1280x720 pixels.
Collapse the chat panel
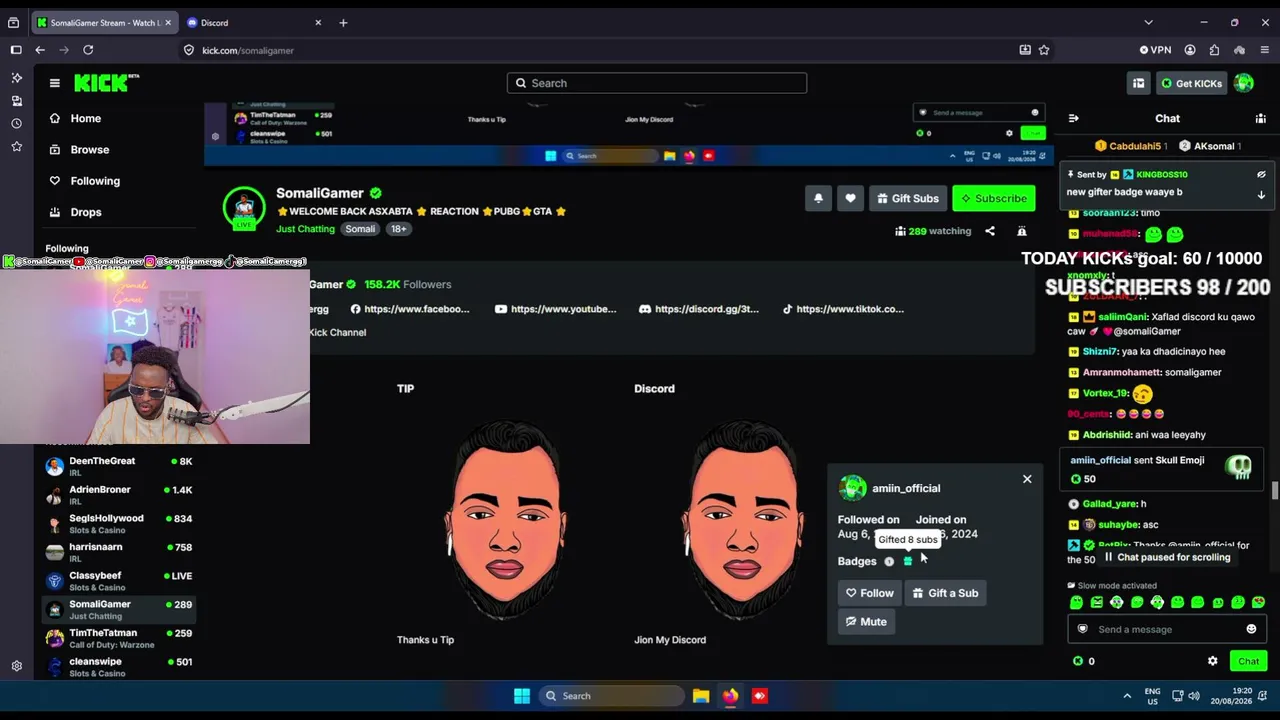[1073, 118]
